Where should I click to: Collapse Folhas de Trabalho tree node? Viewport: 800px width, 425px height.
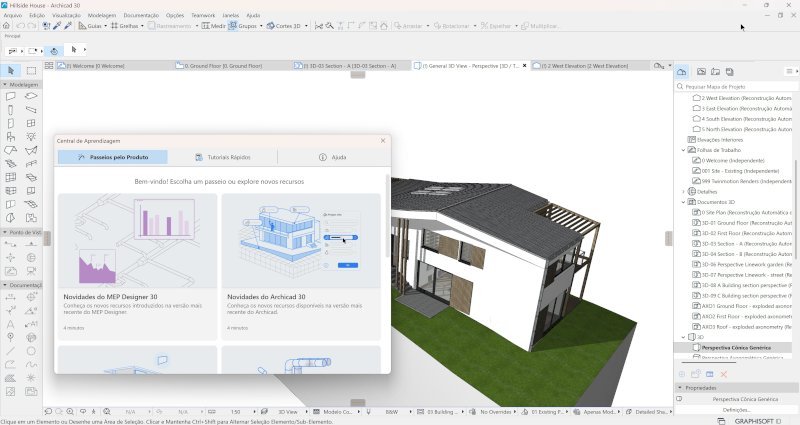(x=684, y=150)
